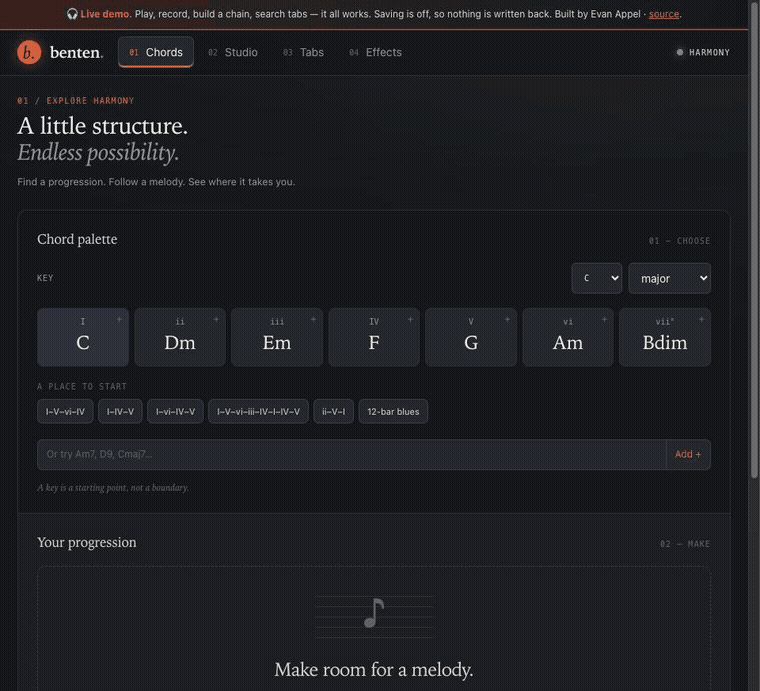Screen dimensions: 760x691
Task: Click the 'A key is a starting point' note
Action: click(x=113, y=487)
